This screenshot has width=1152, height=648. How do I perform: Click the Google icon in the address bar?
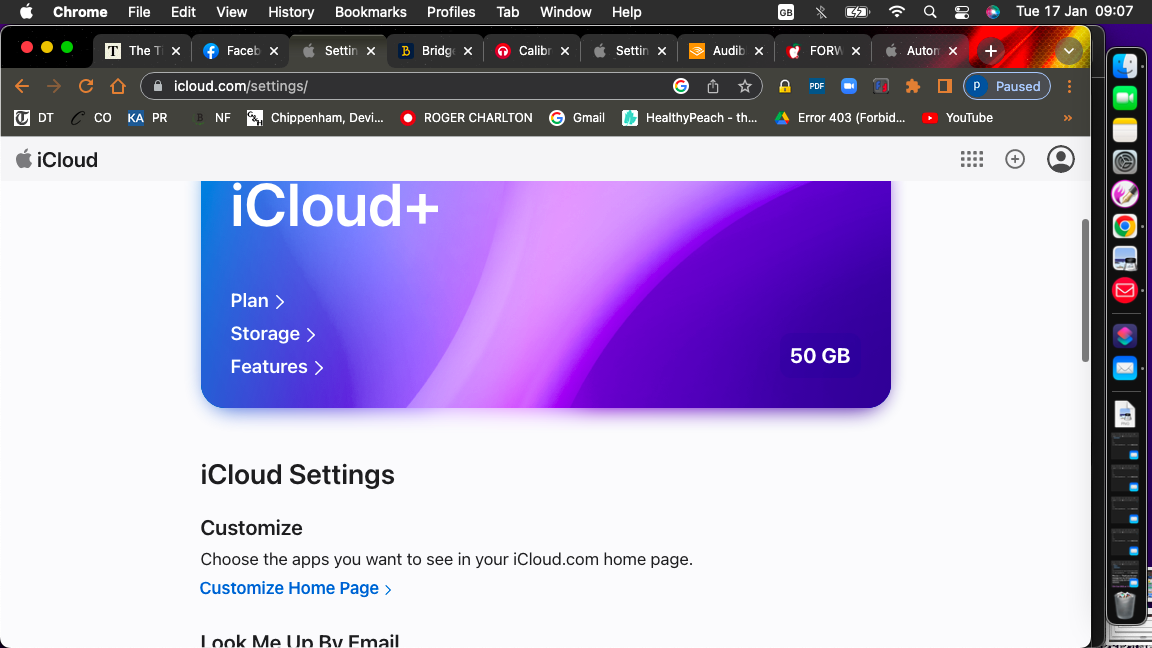(681, 86)
